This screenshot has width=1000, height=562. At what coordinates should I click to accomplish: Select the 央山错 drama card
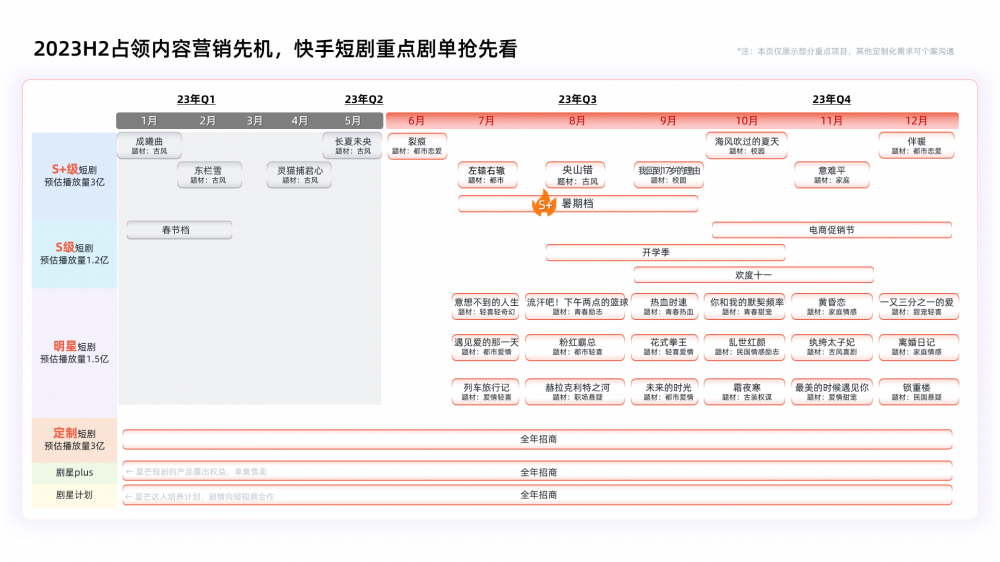[x=576, y=175]
